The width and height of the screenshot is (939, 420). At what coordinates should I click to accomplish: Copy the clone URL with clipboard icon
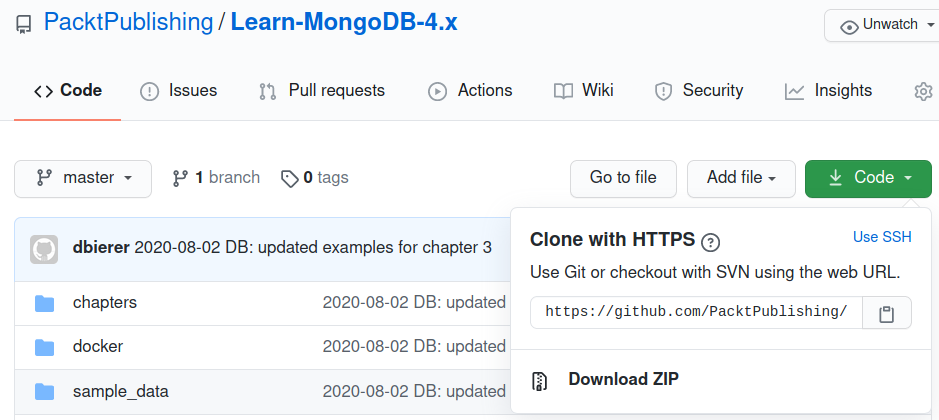tap(886, 313)
